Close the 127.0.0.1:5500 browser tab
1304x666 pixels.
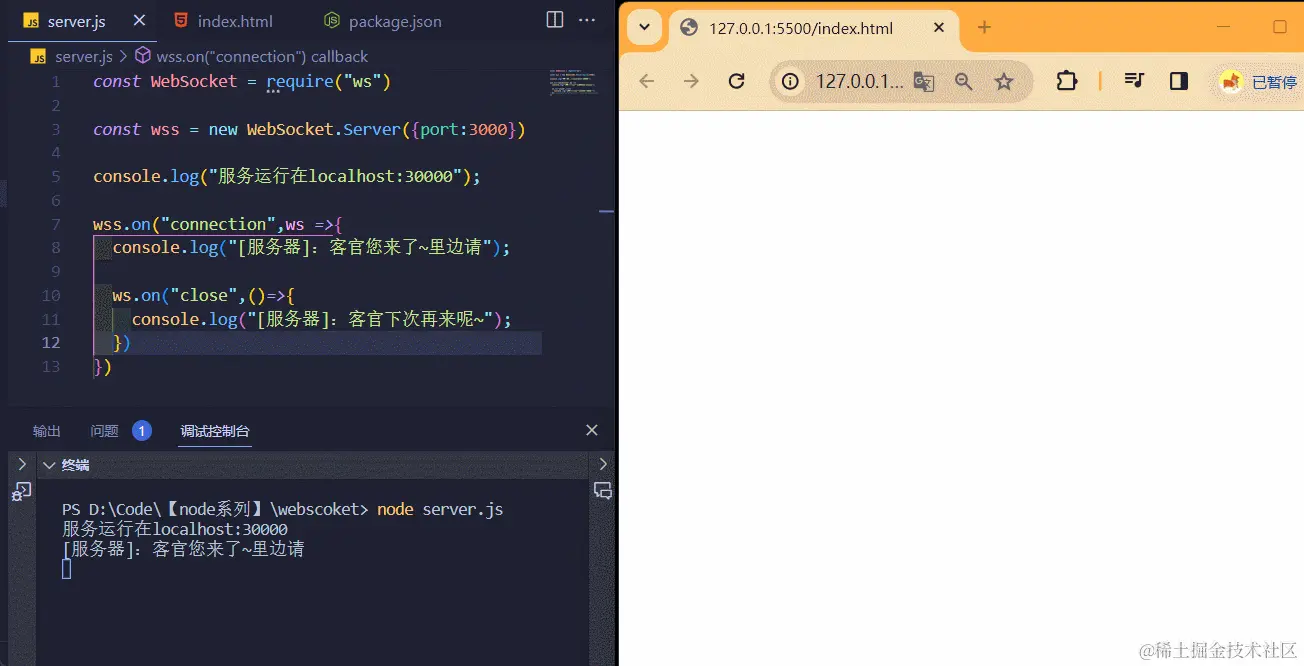938,27
